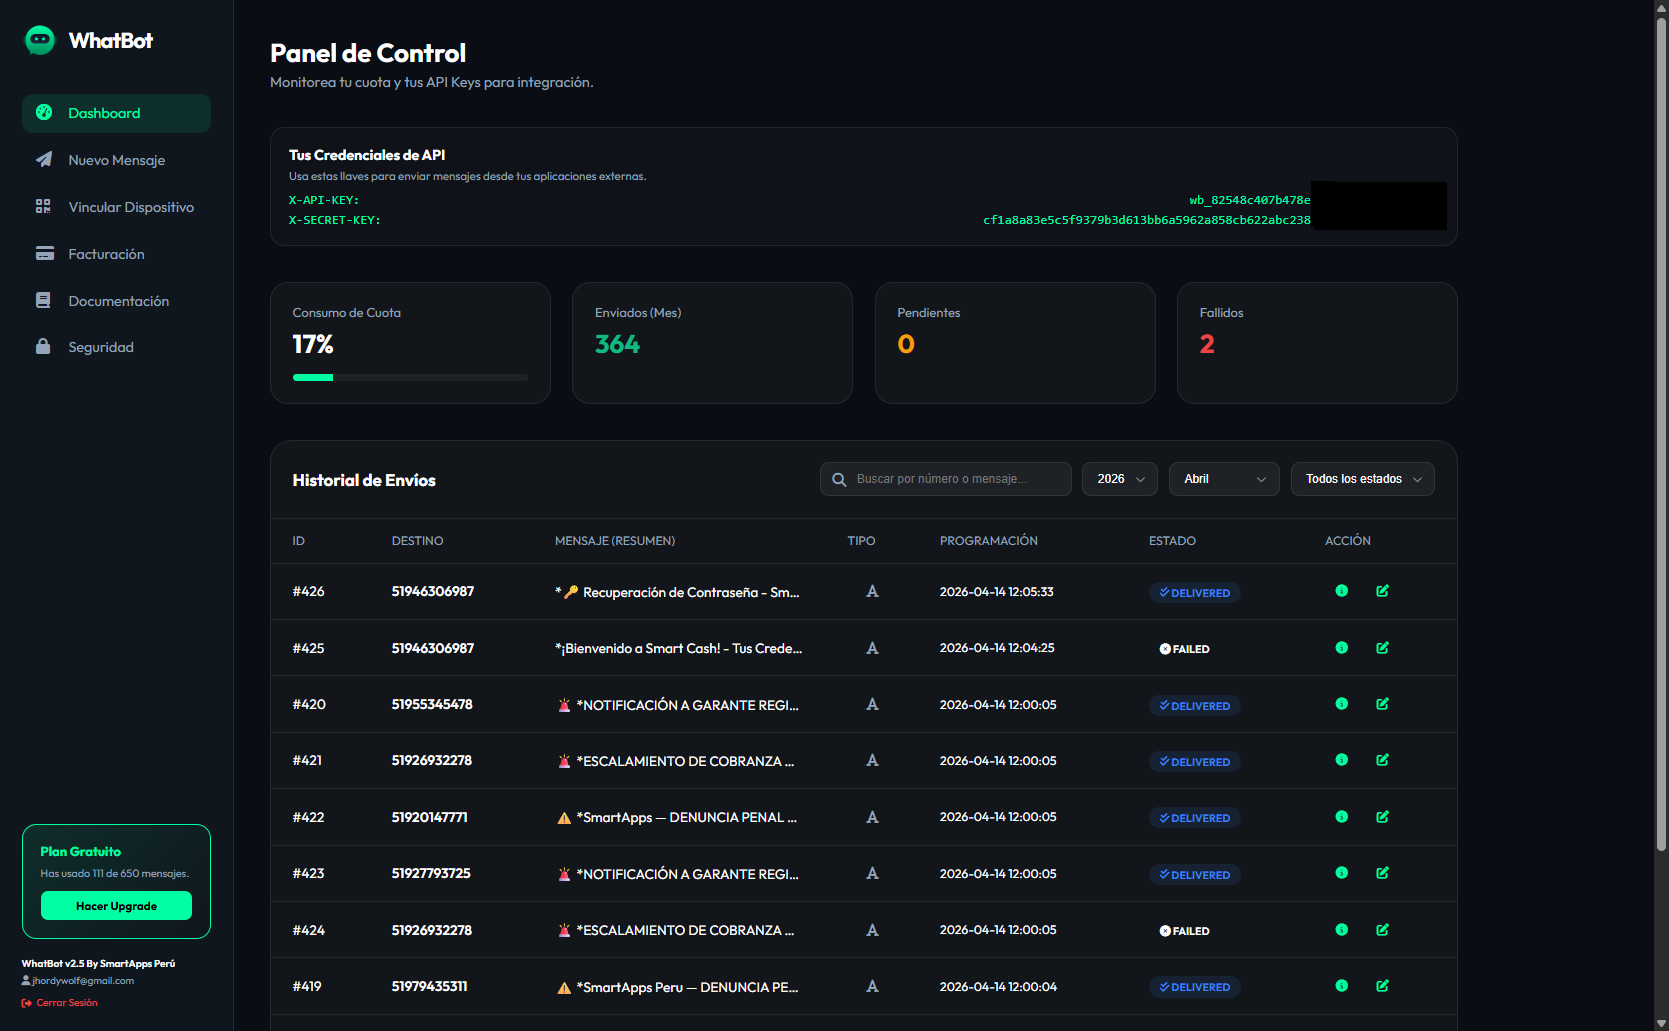
Task: Open info icon on row #420
Action: coord(1342,704)
